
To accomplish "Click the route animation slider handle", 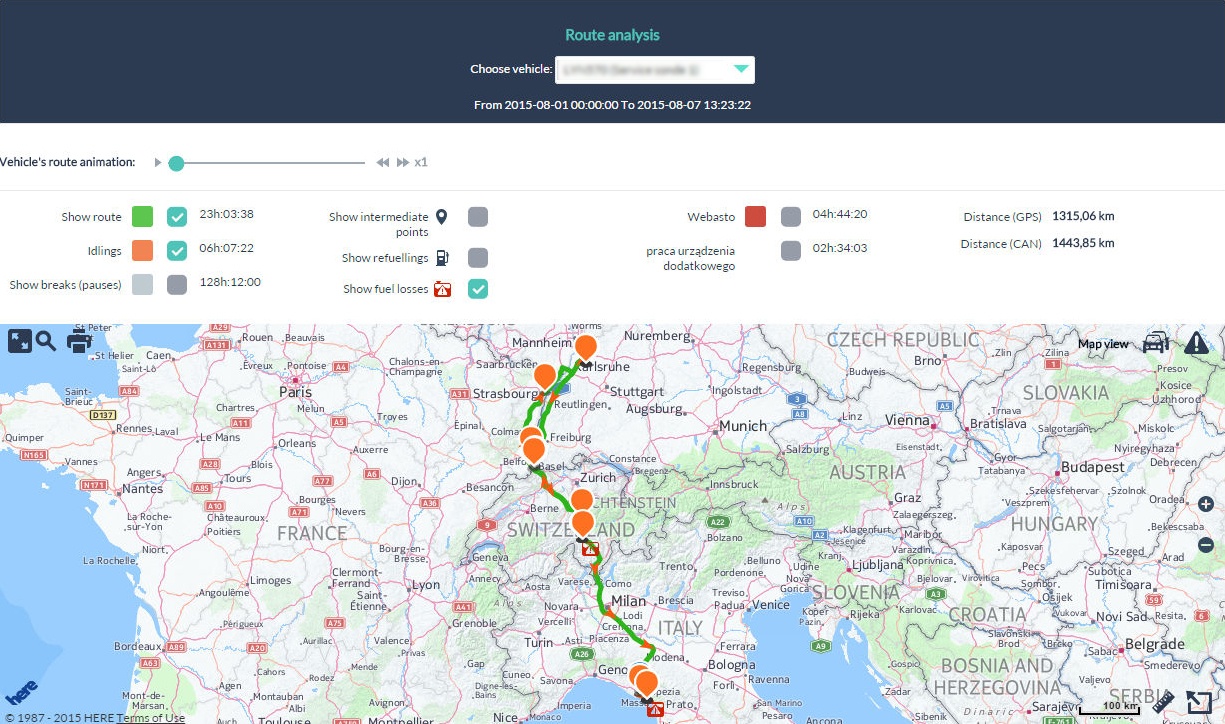I will coord(176,163).
